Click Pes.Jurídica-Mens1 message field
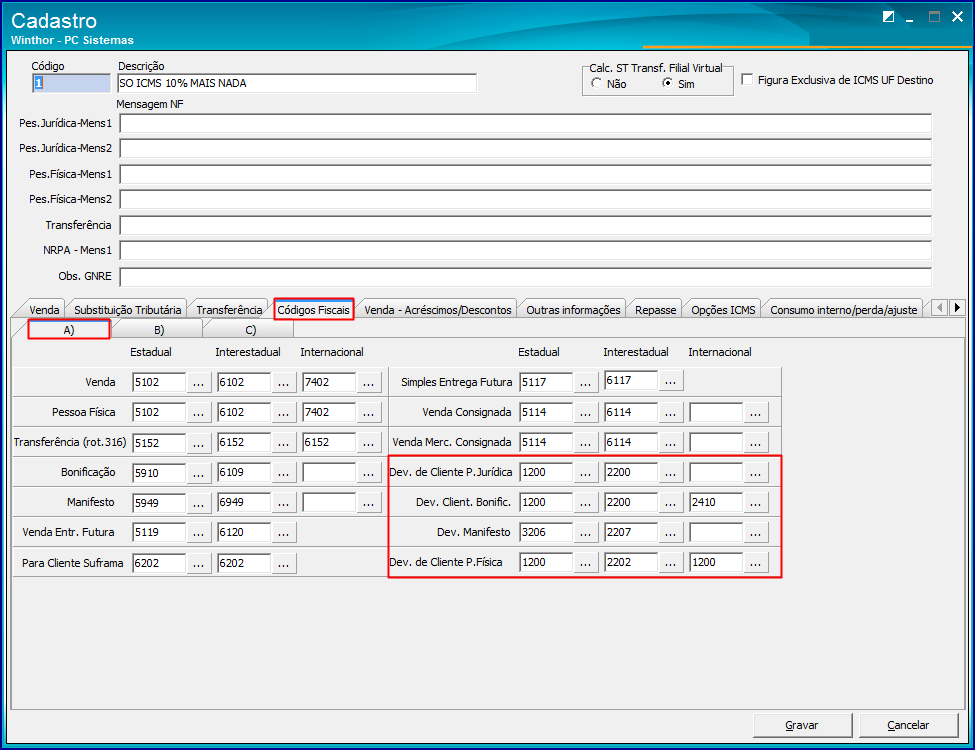Viewport: 975px width, 750px height. (x=525, y=124)
